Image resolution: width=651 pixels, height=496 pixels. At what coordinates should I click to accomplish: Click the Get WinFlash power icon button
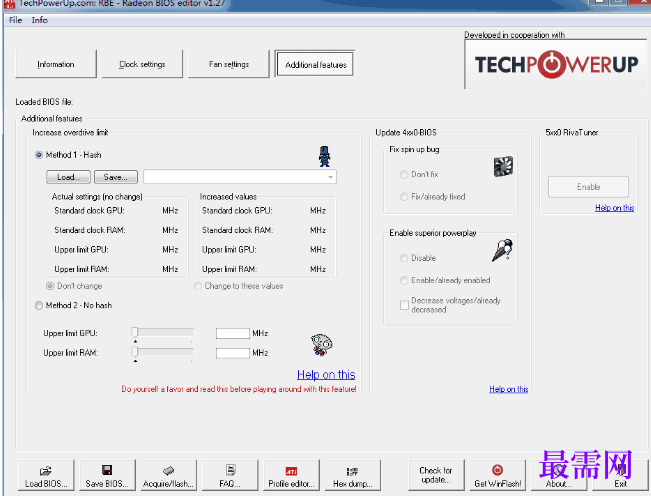tap(497, 475)
